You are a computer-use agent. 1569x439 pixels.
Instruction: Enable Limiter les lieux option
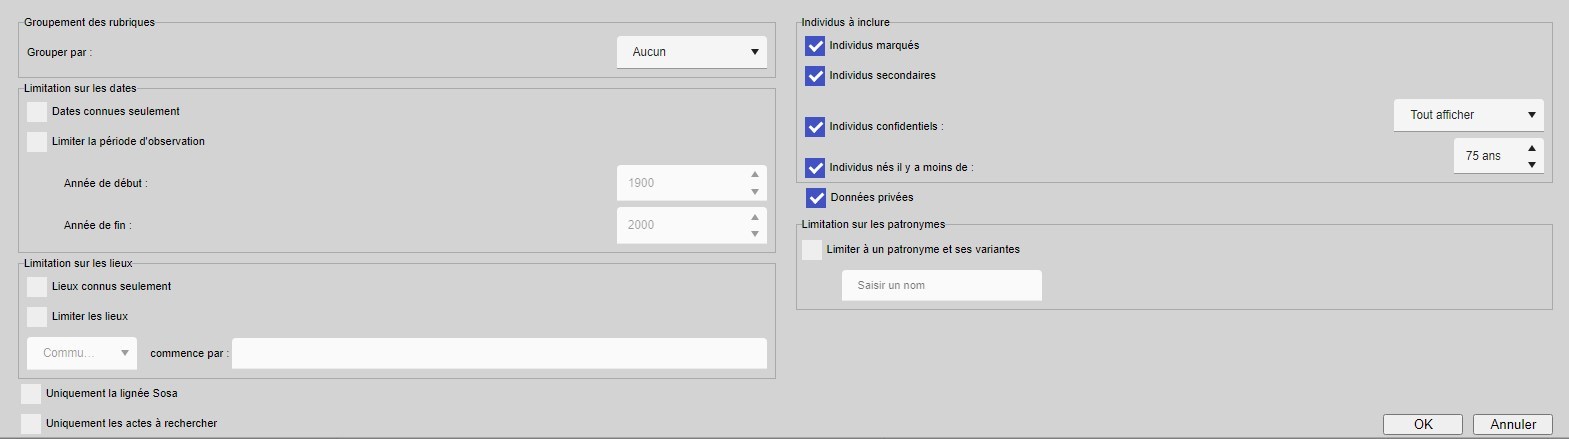37,317
